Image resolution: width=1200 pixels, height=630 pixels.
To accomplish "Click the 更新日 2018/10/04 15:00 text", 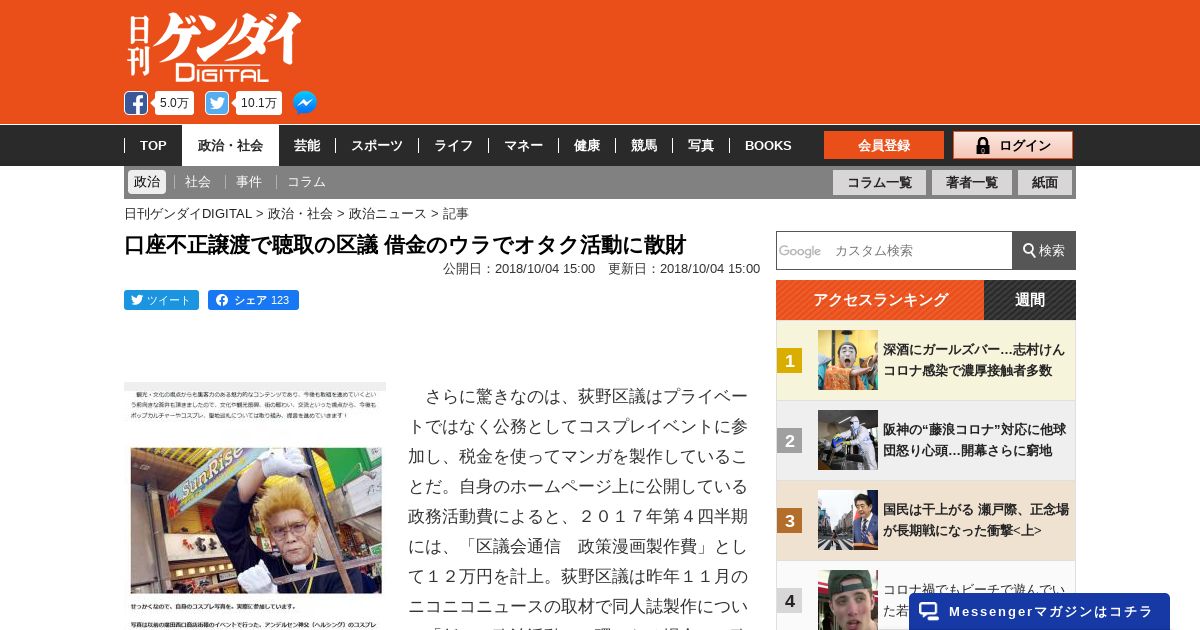I will [684, 268].
